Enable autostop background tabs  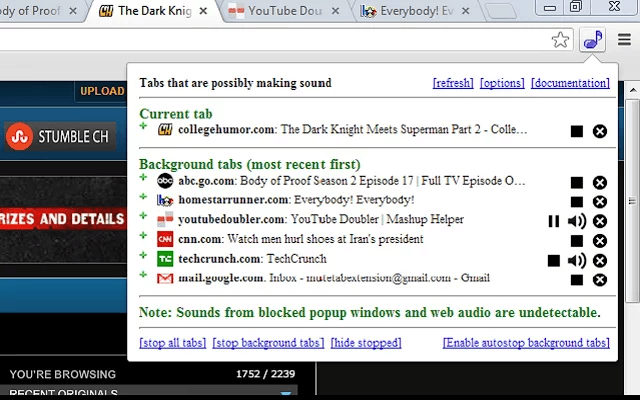tap(526, 343)
